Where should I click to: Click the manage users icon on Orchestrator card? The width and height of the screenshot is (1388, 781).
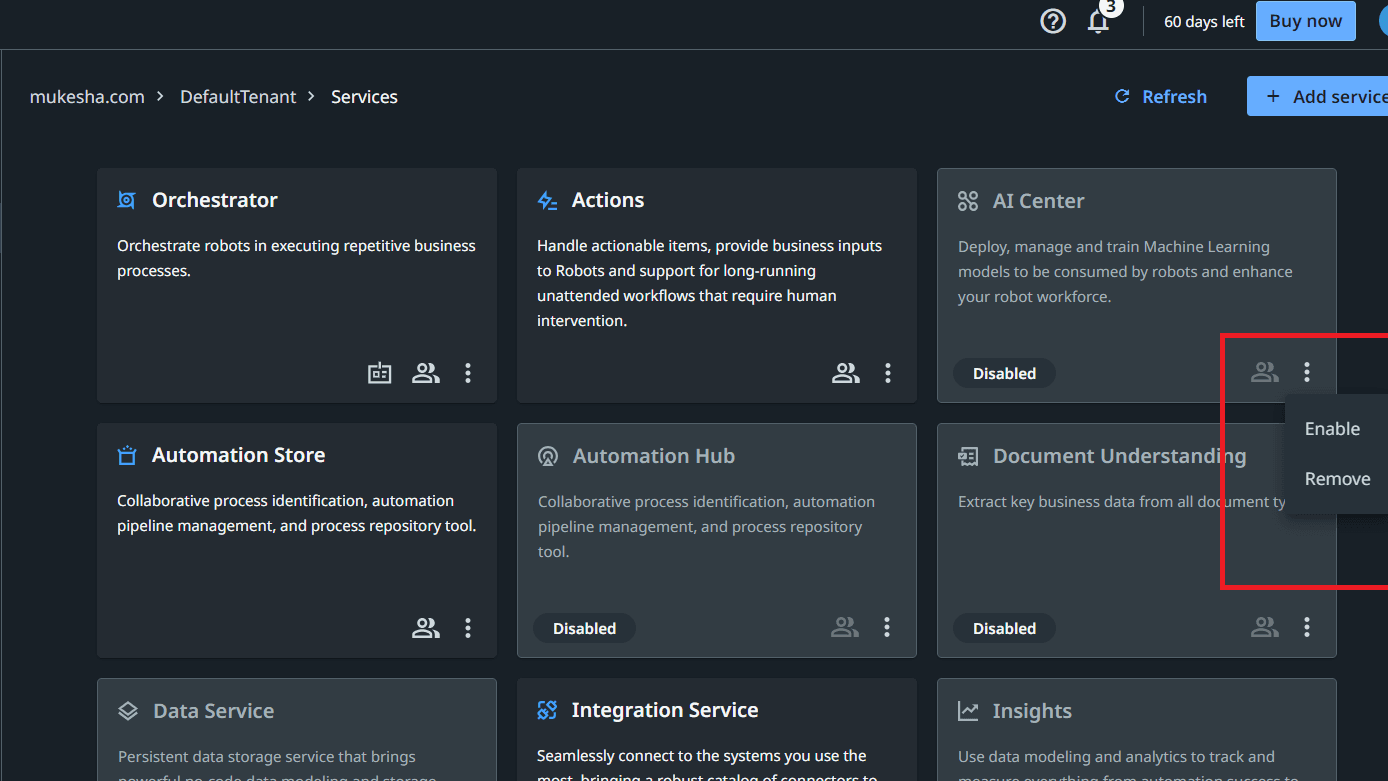point(425,372)
